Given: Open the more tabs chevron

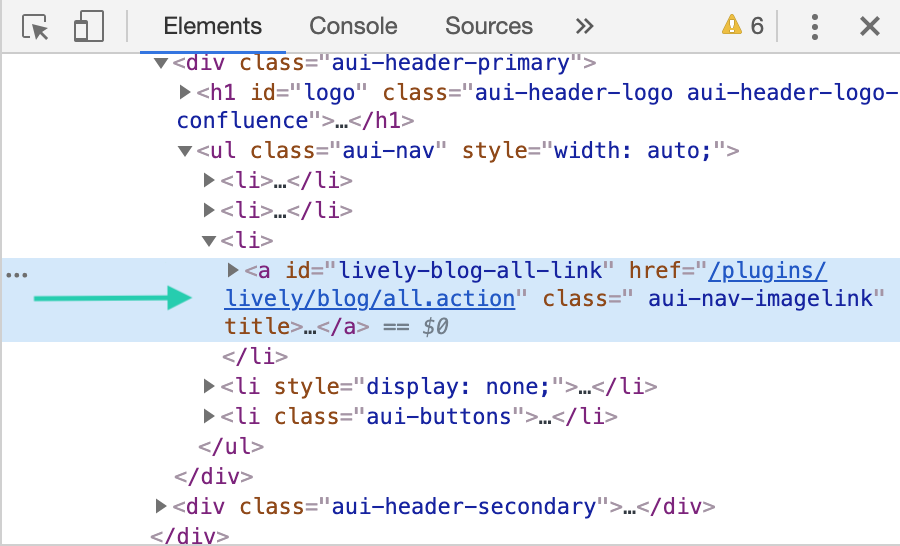Looking at the screenshot, I should click(x=585, y=27).
